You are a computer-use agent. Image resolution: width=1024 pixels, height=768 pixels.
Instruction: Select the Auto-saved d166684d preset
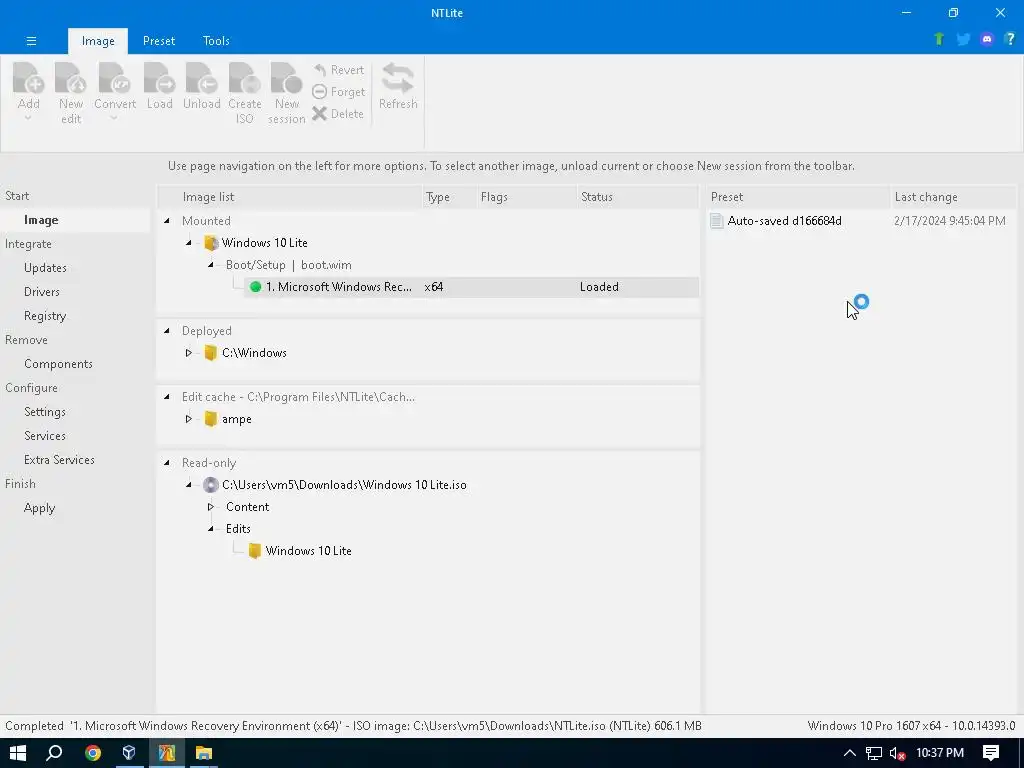[784, 221]
